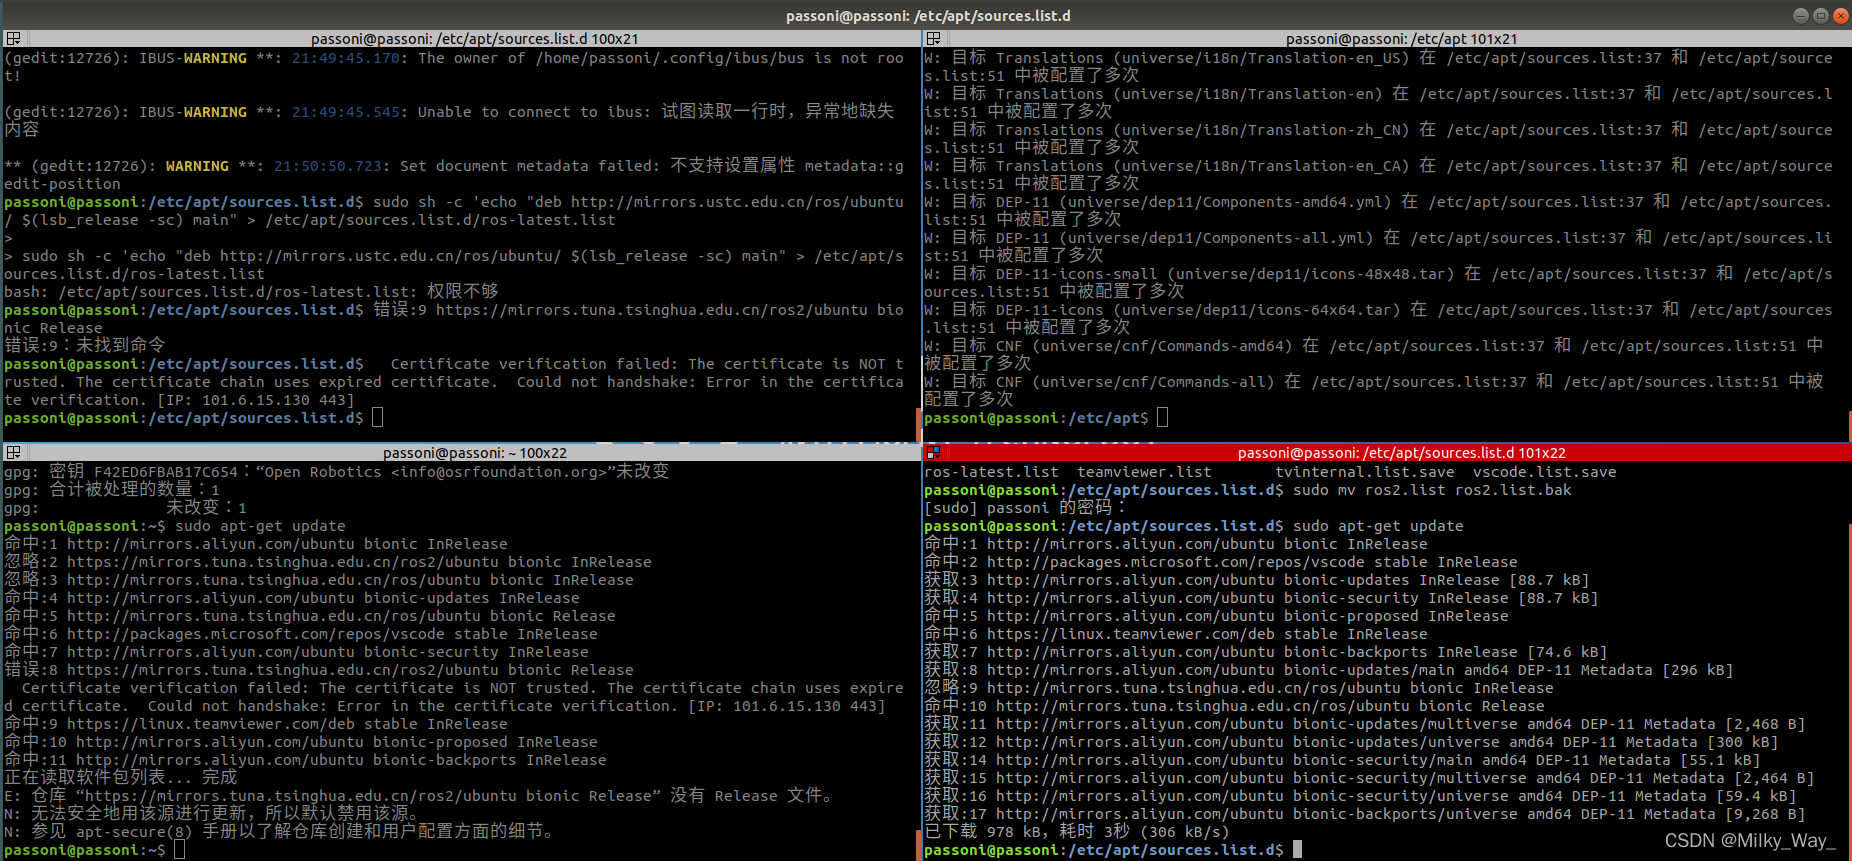This screenshot has width=1852, height=861.
Task: Open the grouping icon of the top-left terminal pane
Action: coord(13,39)
